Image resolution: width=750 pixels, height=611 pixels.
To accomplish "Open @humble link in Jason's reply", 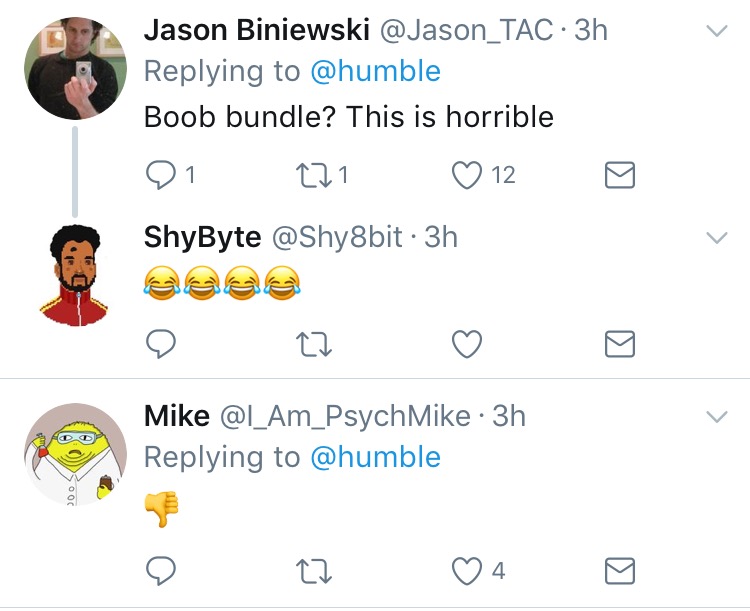I will (x=375, y=72).
